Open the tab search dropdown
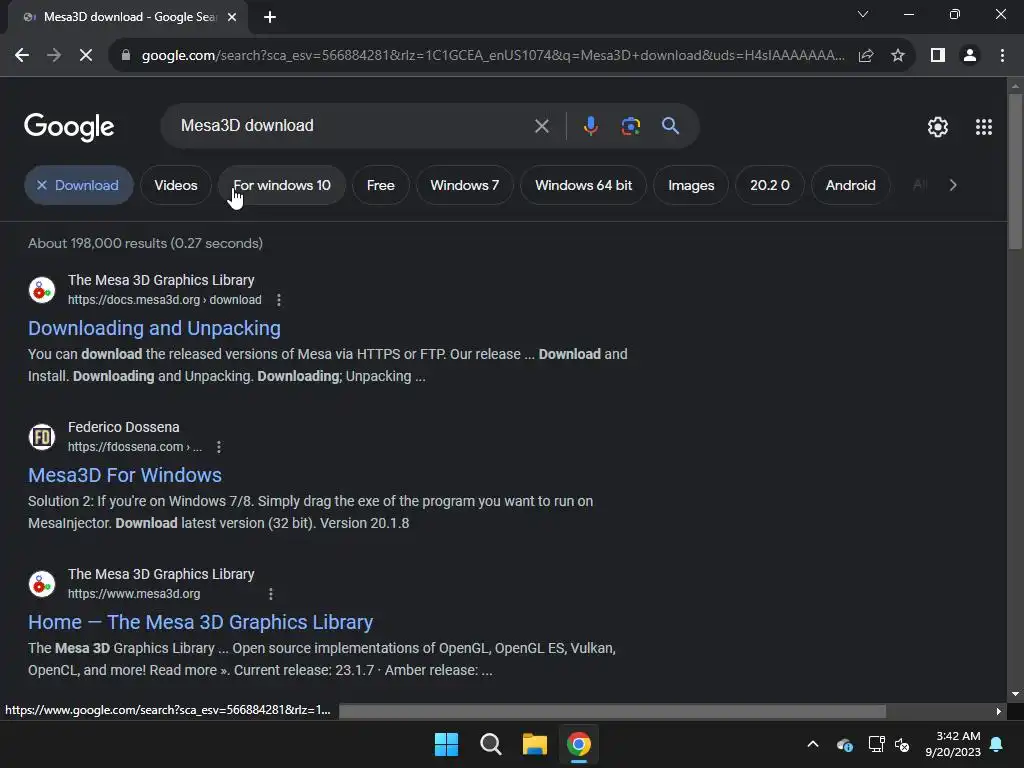The width and height of the screenshot is (1024, 768). tap(863, 14)
